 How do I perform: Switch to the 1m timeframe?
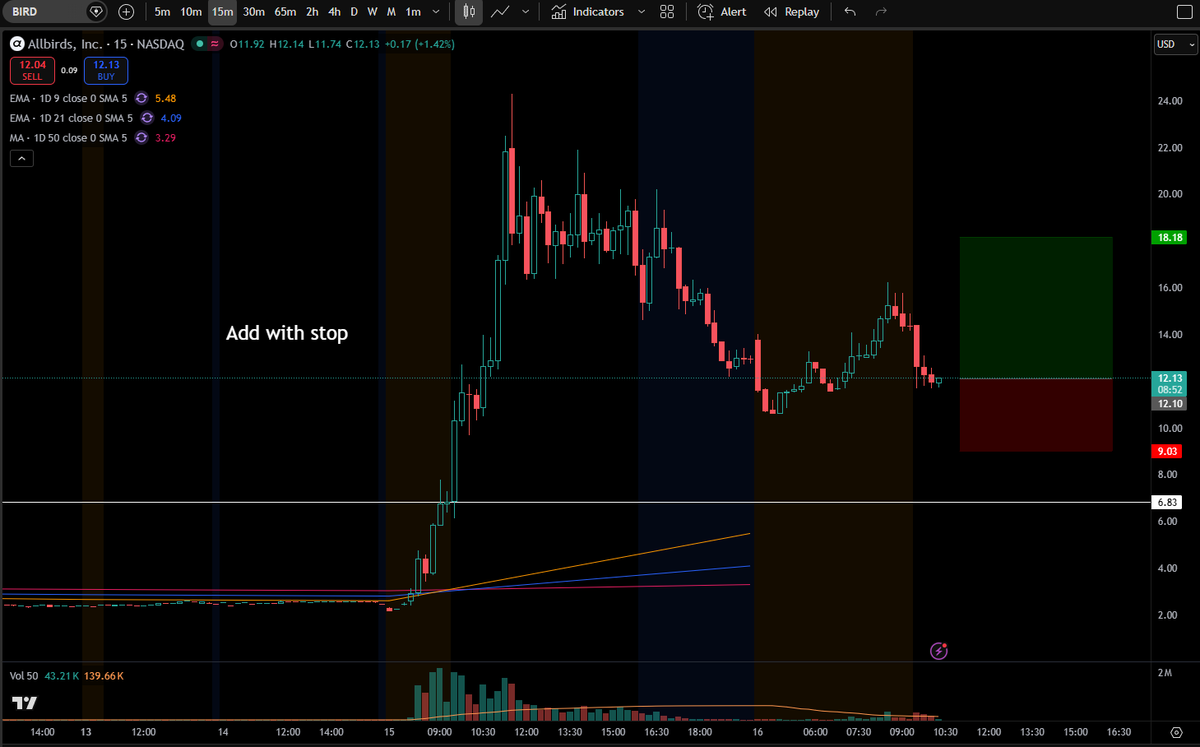coord(413,12)
